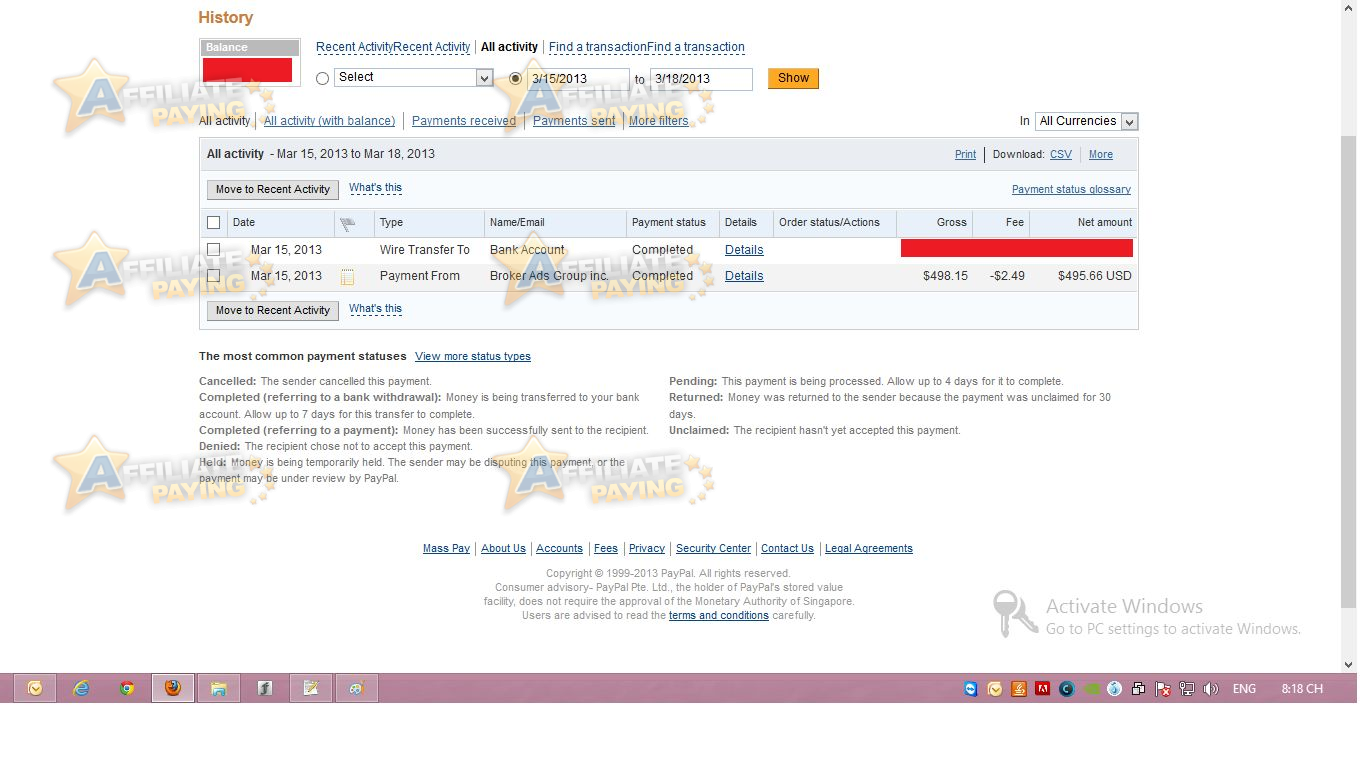Open the note icon on Broker Ads payment row

348,277
